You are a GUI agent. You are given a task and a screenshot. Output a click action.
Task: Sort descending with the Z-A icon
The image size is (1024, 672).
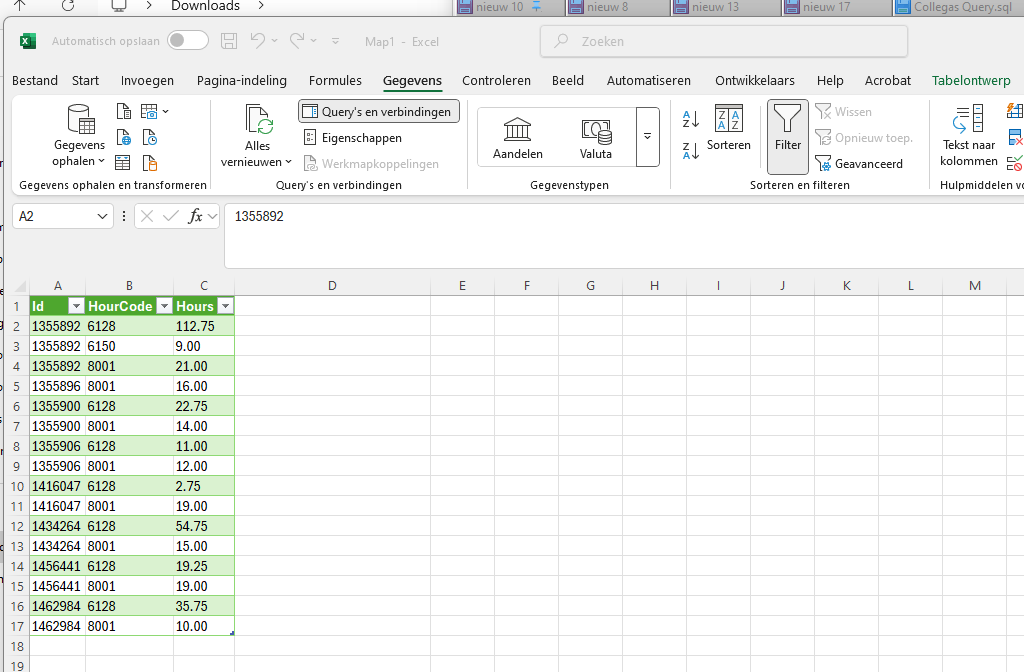(690, 152)
